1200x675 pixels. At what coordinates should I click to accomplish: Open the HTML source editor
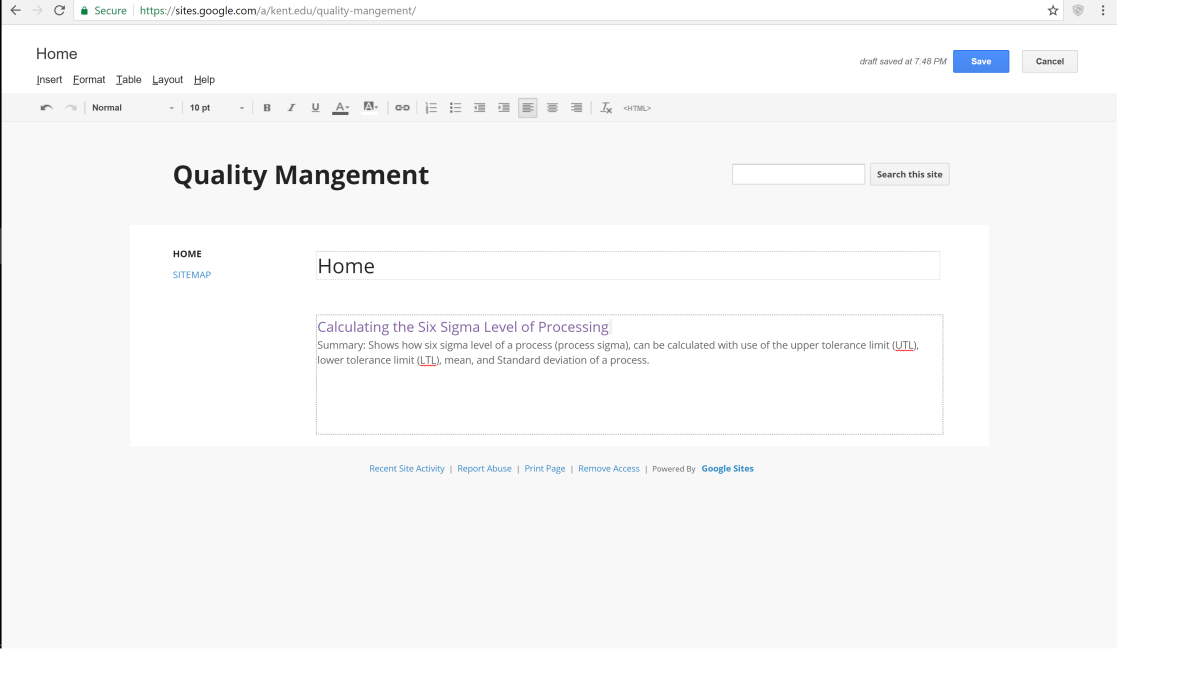click(x=637, y=108)
